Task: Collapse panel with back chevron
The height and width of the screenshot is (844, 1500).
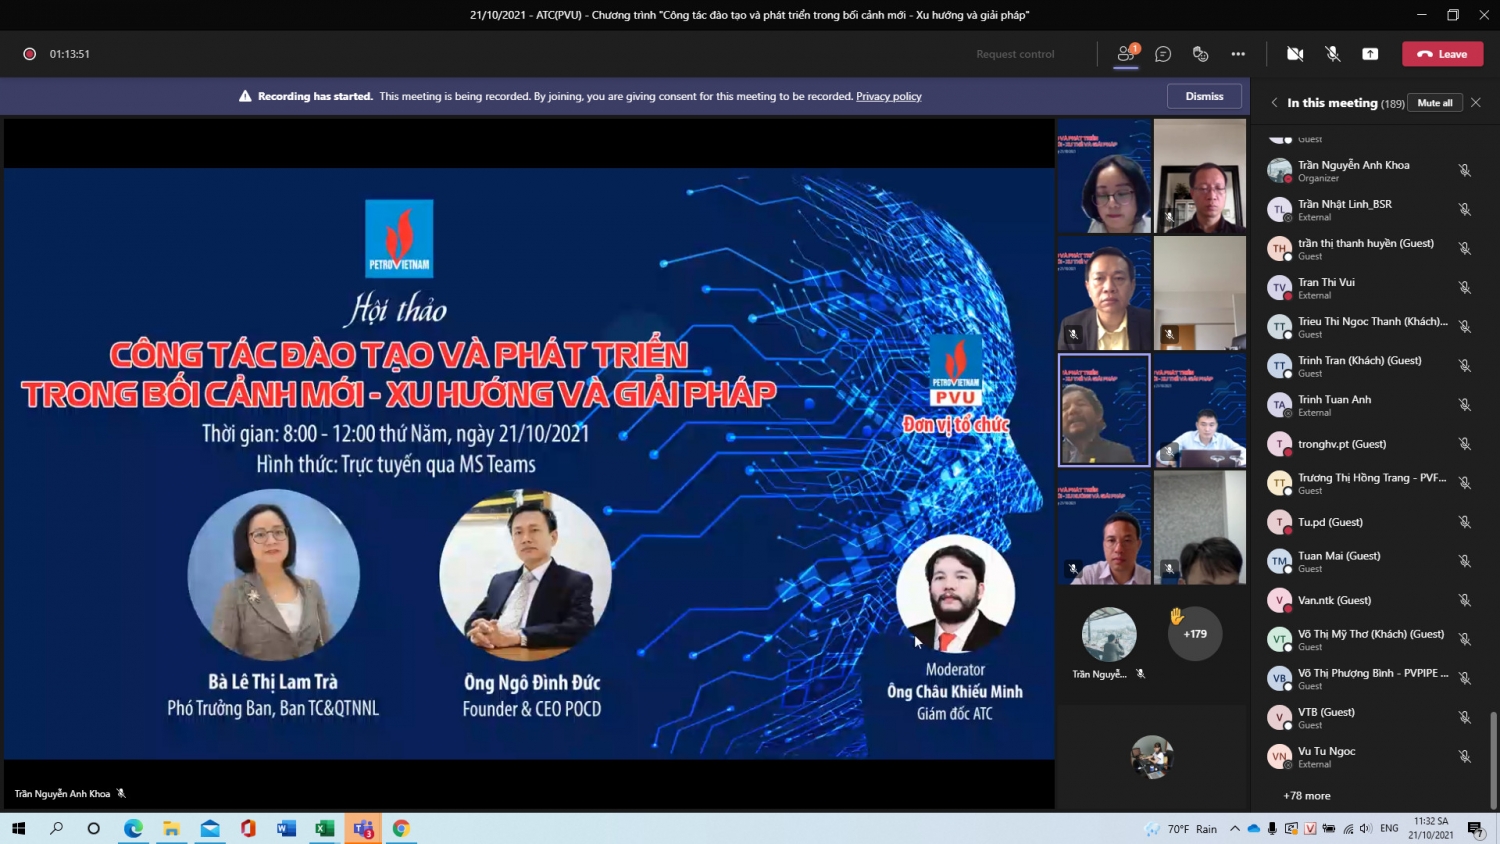Action: tap(1274, 103)
